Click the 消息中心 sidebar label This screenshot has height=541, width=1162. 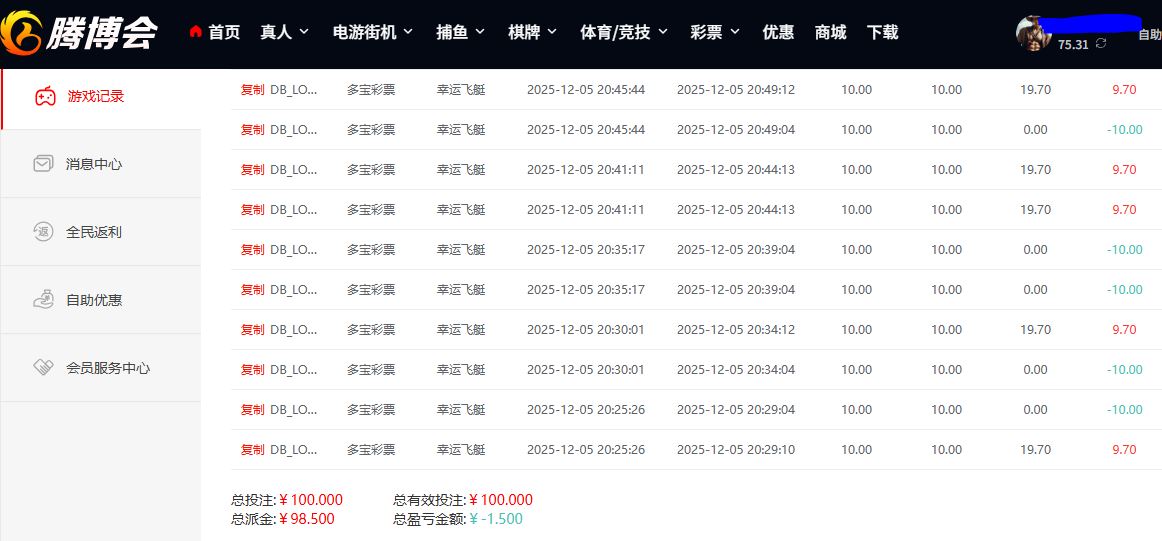point(94,164)
